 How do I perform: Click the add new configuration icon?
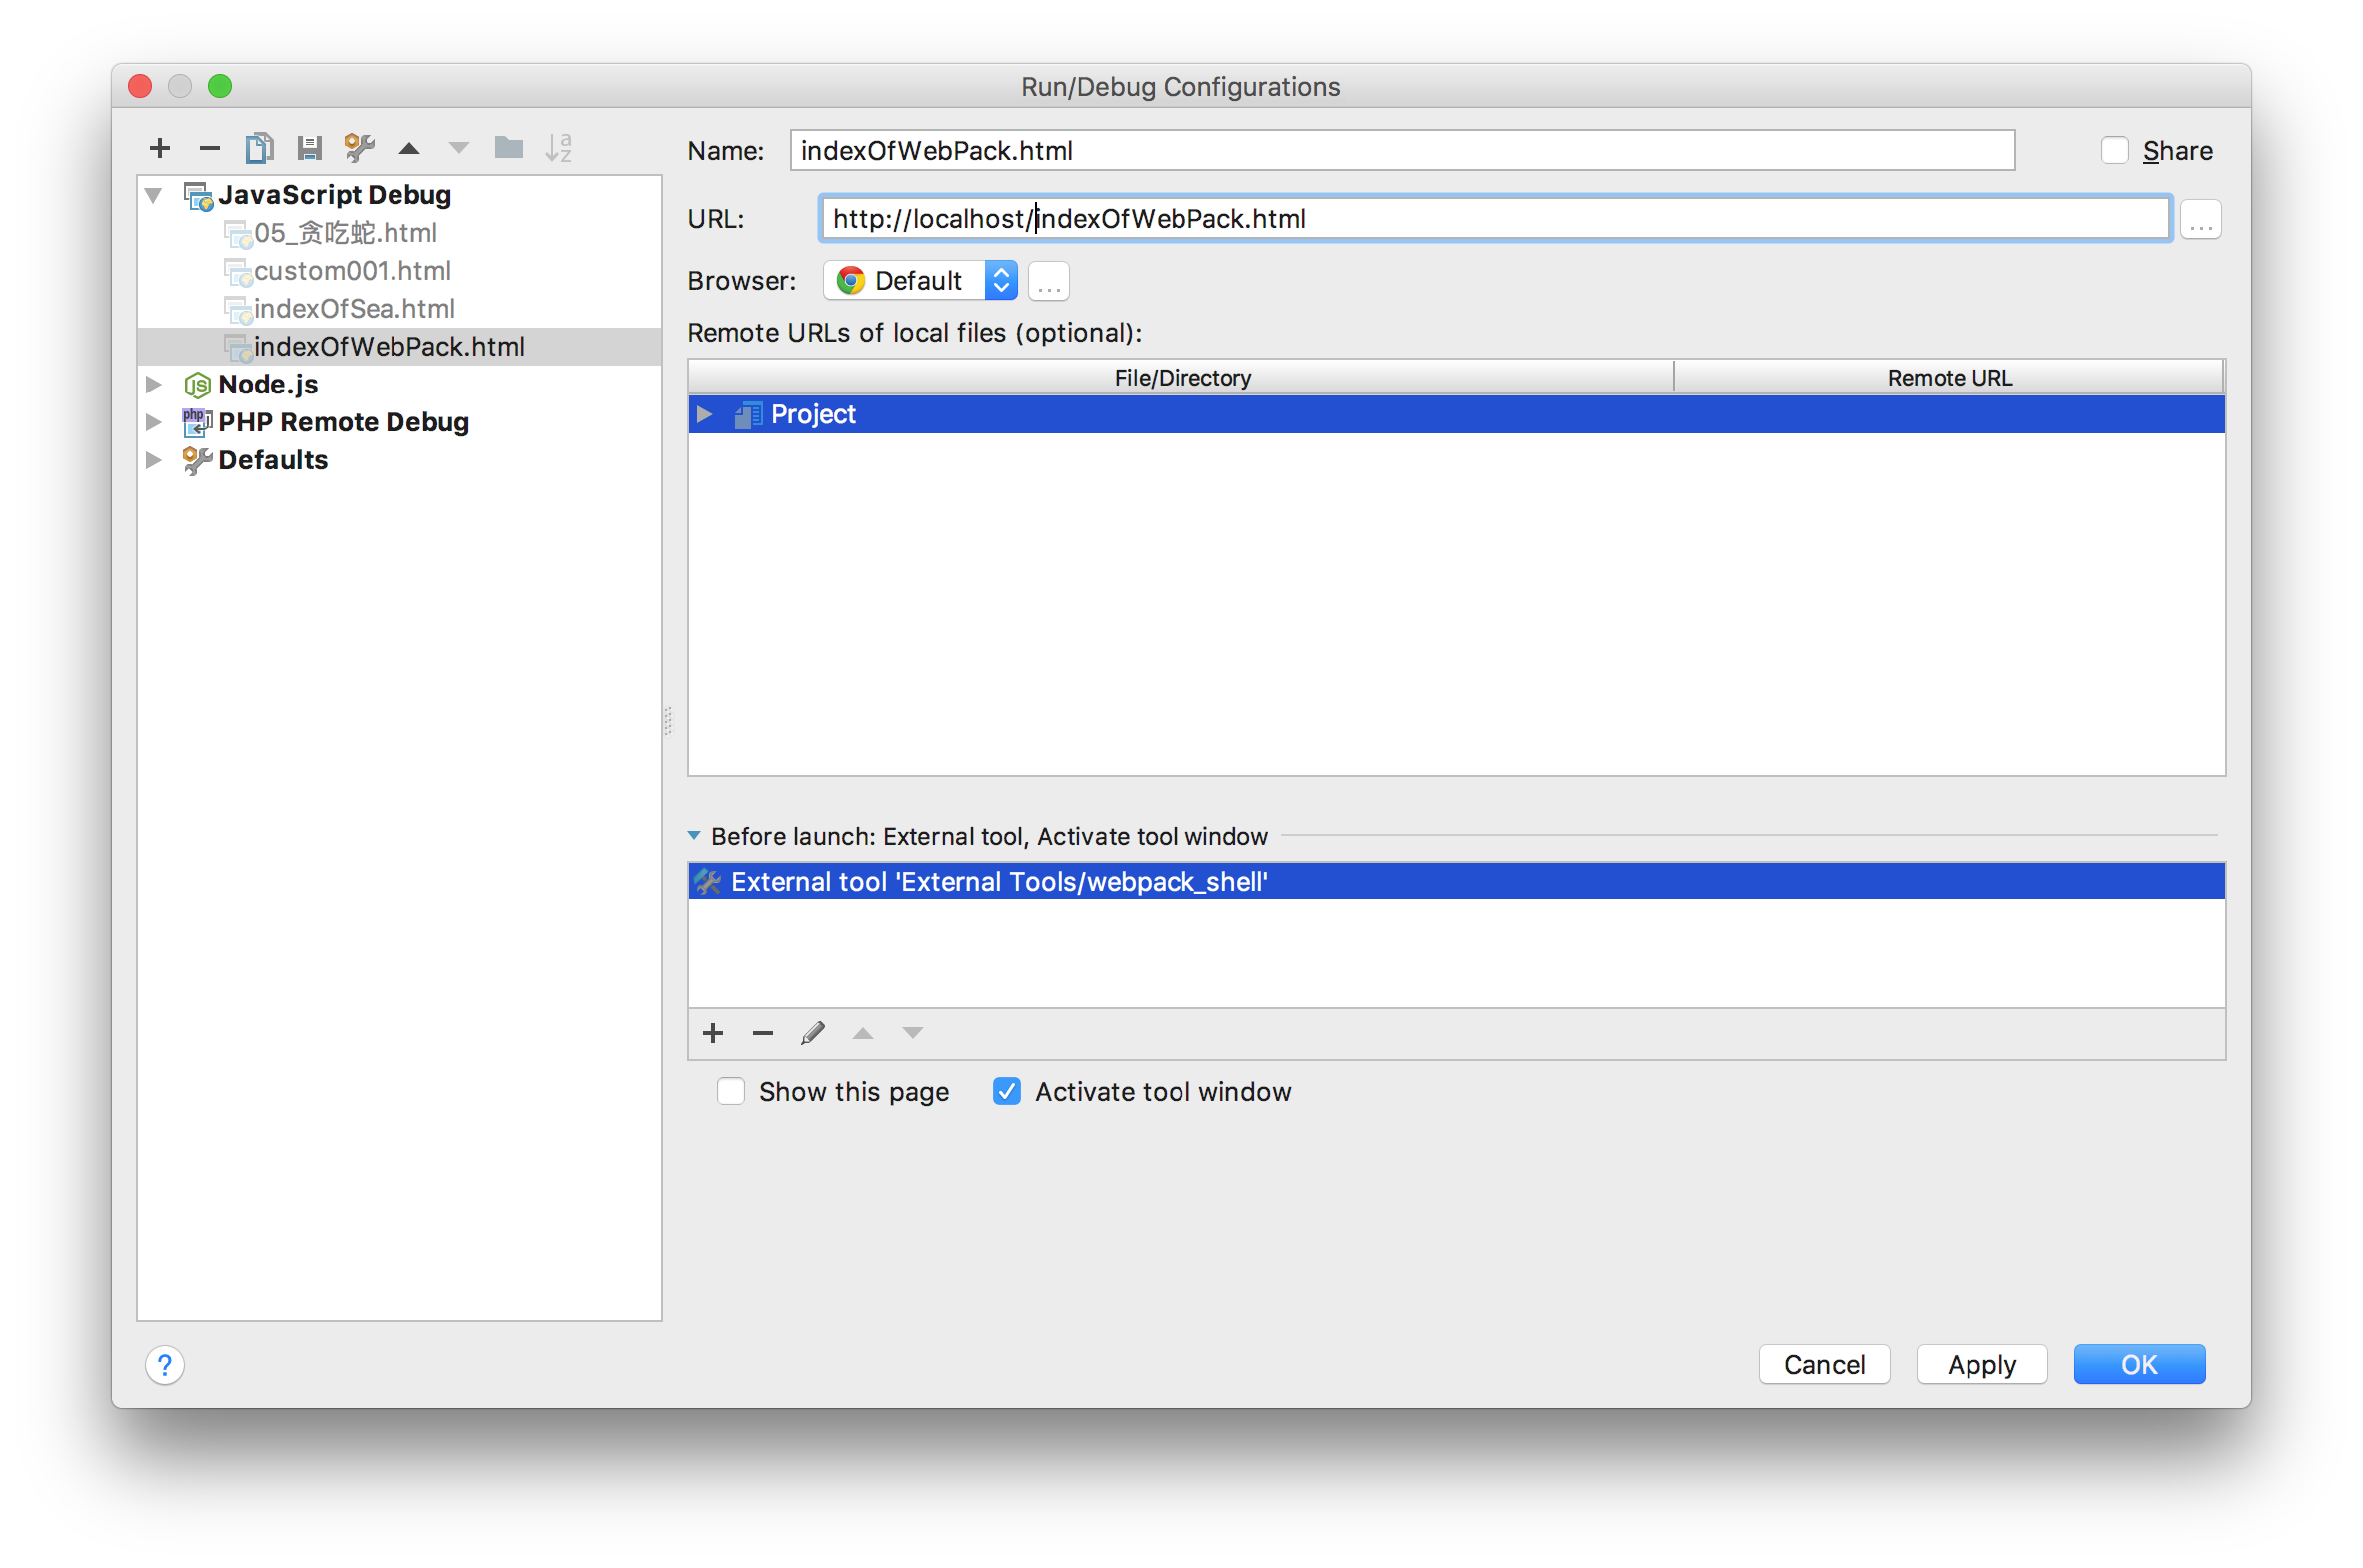coord(154,147)
